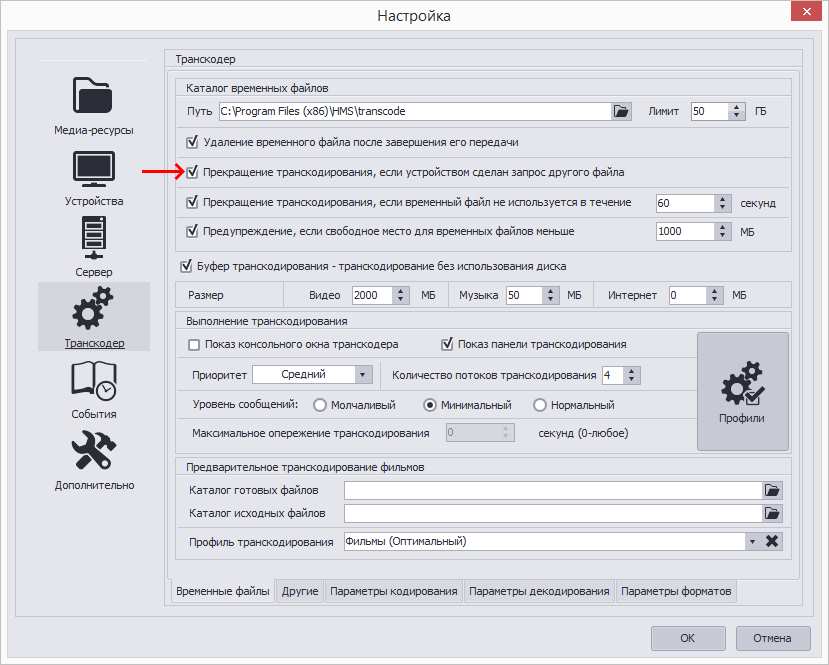Switch to the Параметры кодирования tab
This screenshot has height=665, width=829.
point(394,591)
